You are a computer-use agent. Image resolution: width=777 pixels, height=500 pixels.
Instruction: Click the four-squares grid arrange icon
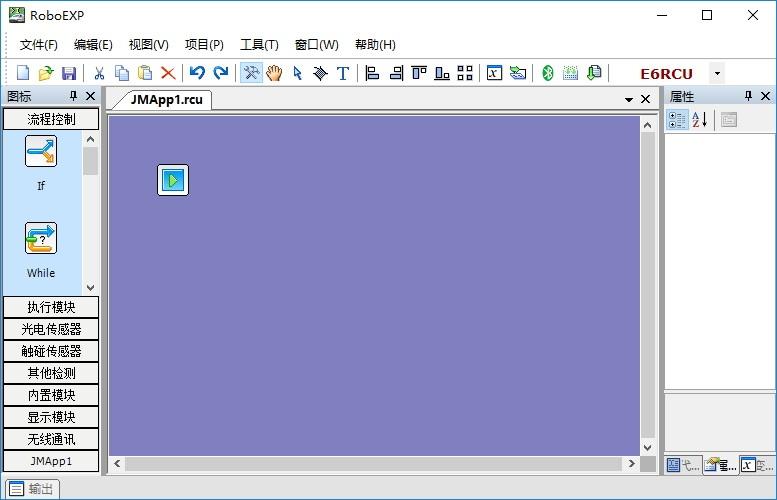pyautogui.click(x=465, y=73)
